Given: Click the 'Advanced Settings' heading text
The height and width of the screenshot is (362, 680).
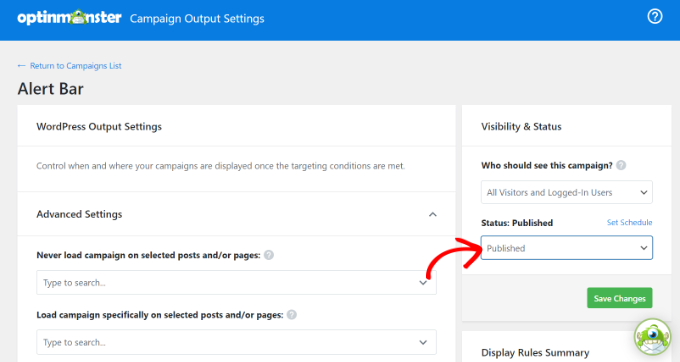Looking at the screenshot, I should click(x=79, y=214).
